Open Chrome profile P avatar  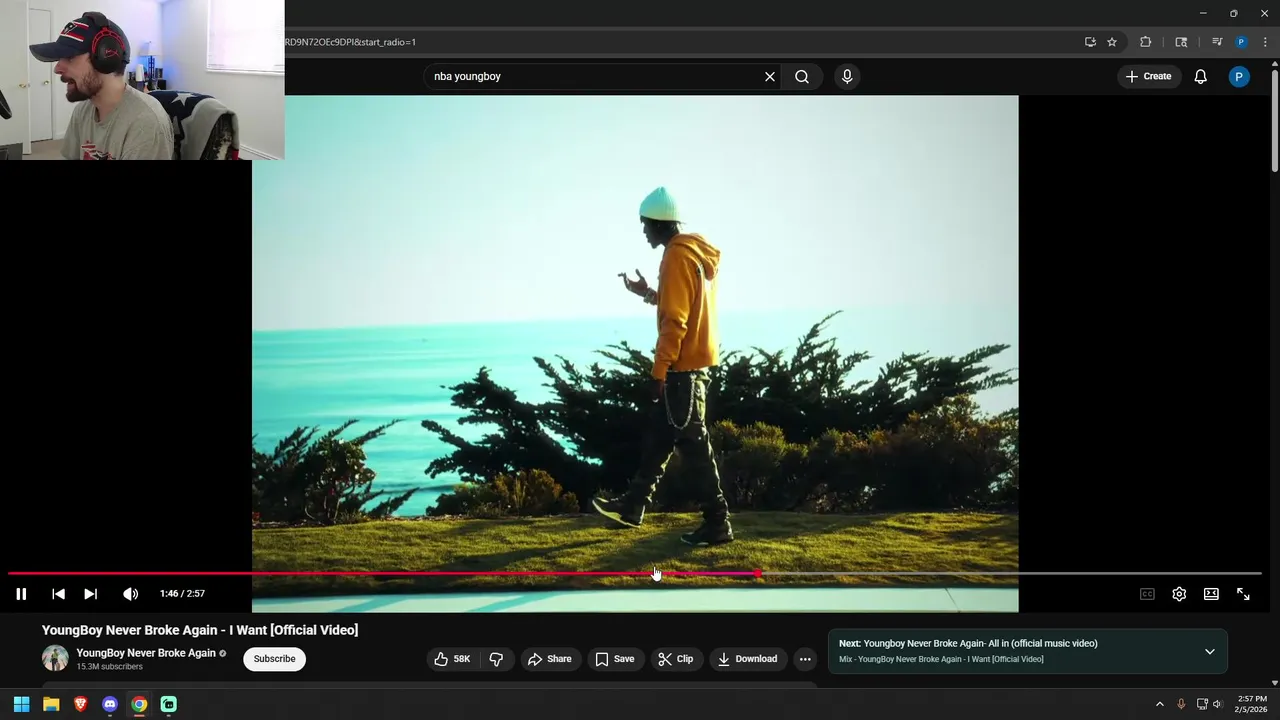pyautogui.click(x=1241, y=42)
